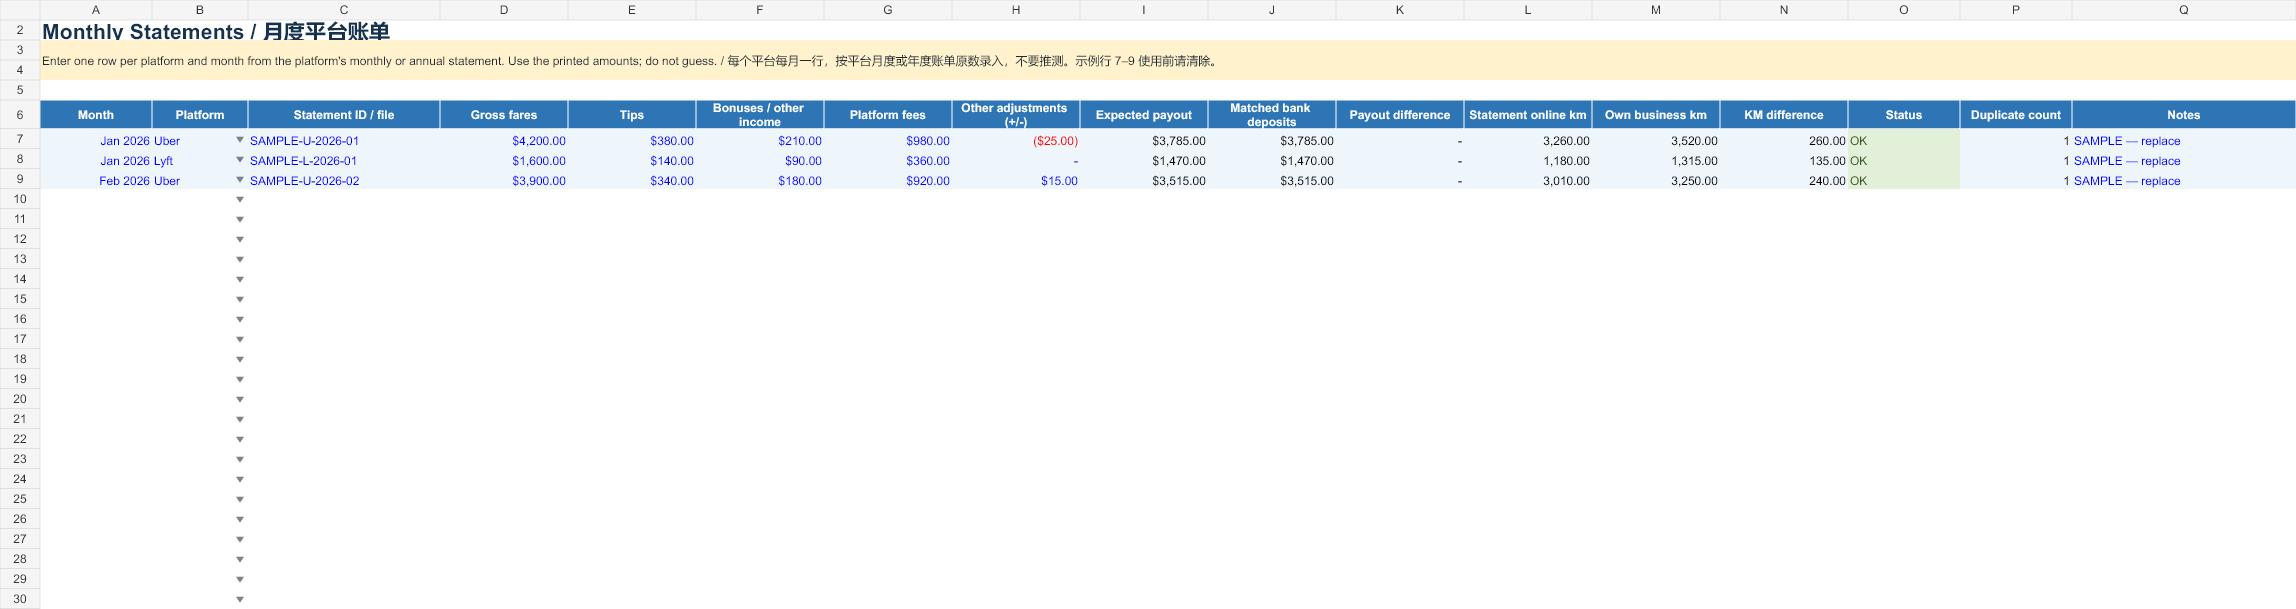The width and height of the screenshot is (2296, 609).
Task: Select the KM difference header cell
Action: point(1784,115)
